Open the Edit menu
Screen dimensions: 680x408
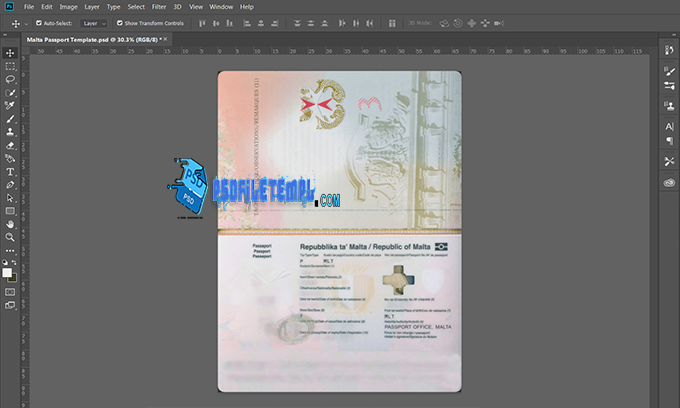coord(47,7)
